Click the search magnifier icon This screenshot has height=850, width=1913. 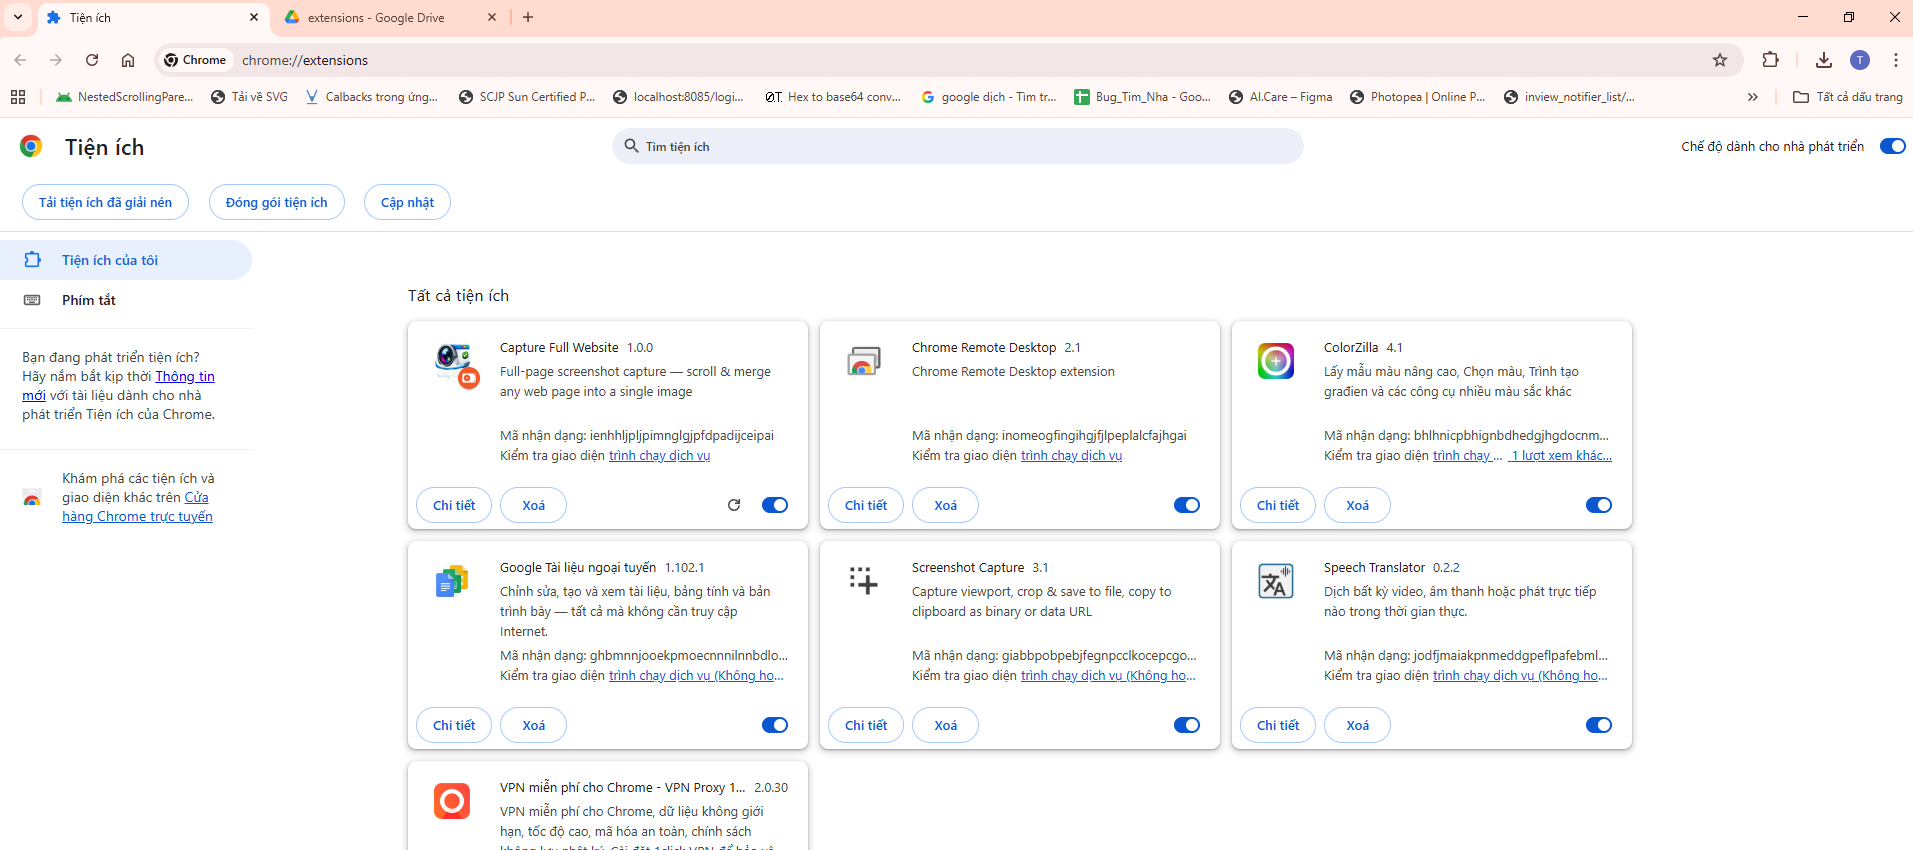pos(631,146)
